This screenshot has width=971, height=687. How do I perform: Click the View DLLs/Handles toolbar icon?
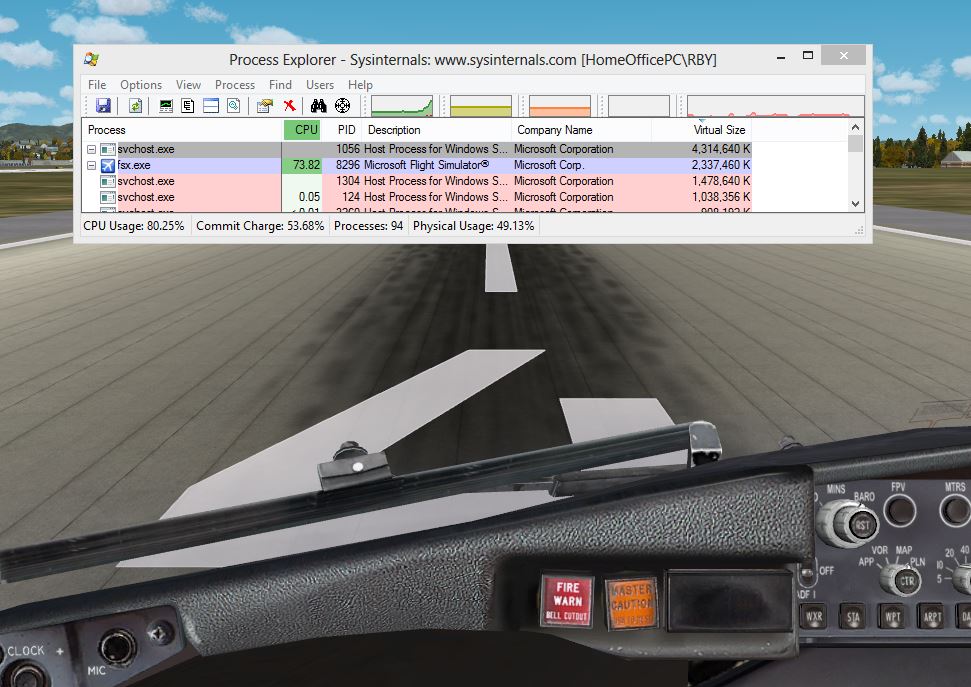click(233, 106)
